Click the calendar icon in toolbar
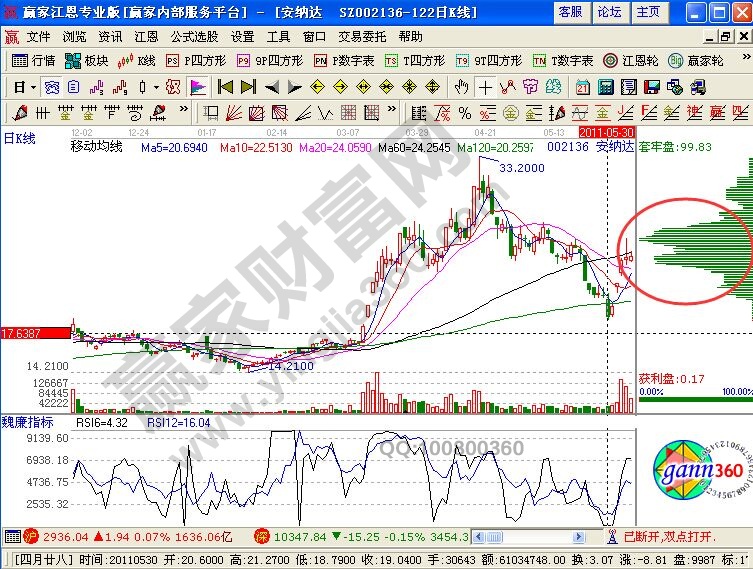 (582, 86)
